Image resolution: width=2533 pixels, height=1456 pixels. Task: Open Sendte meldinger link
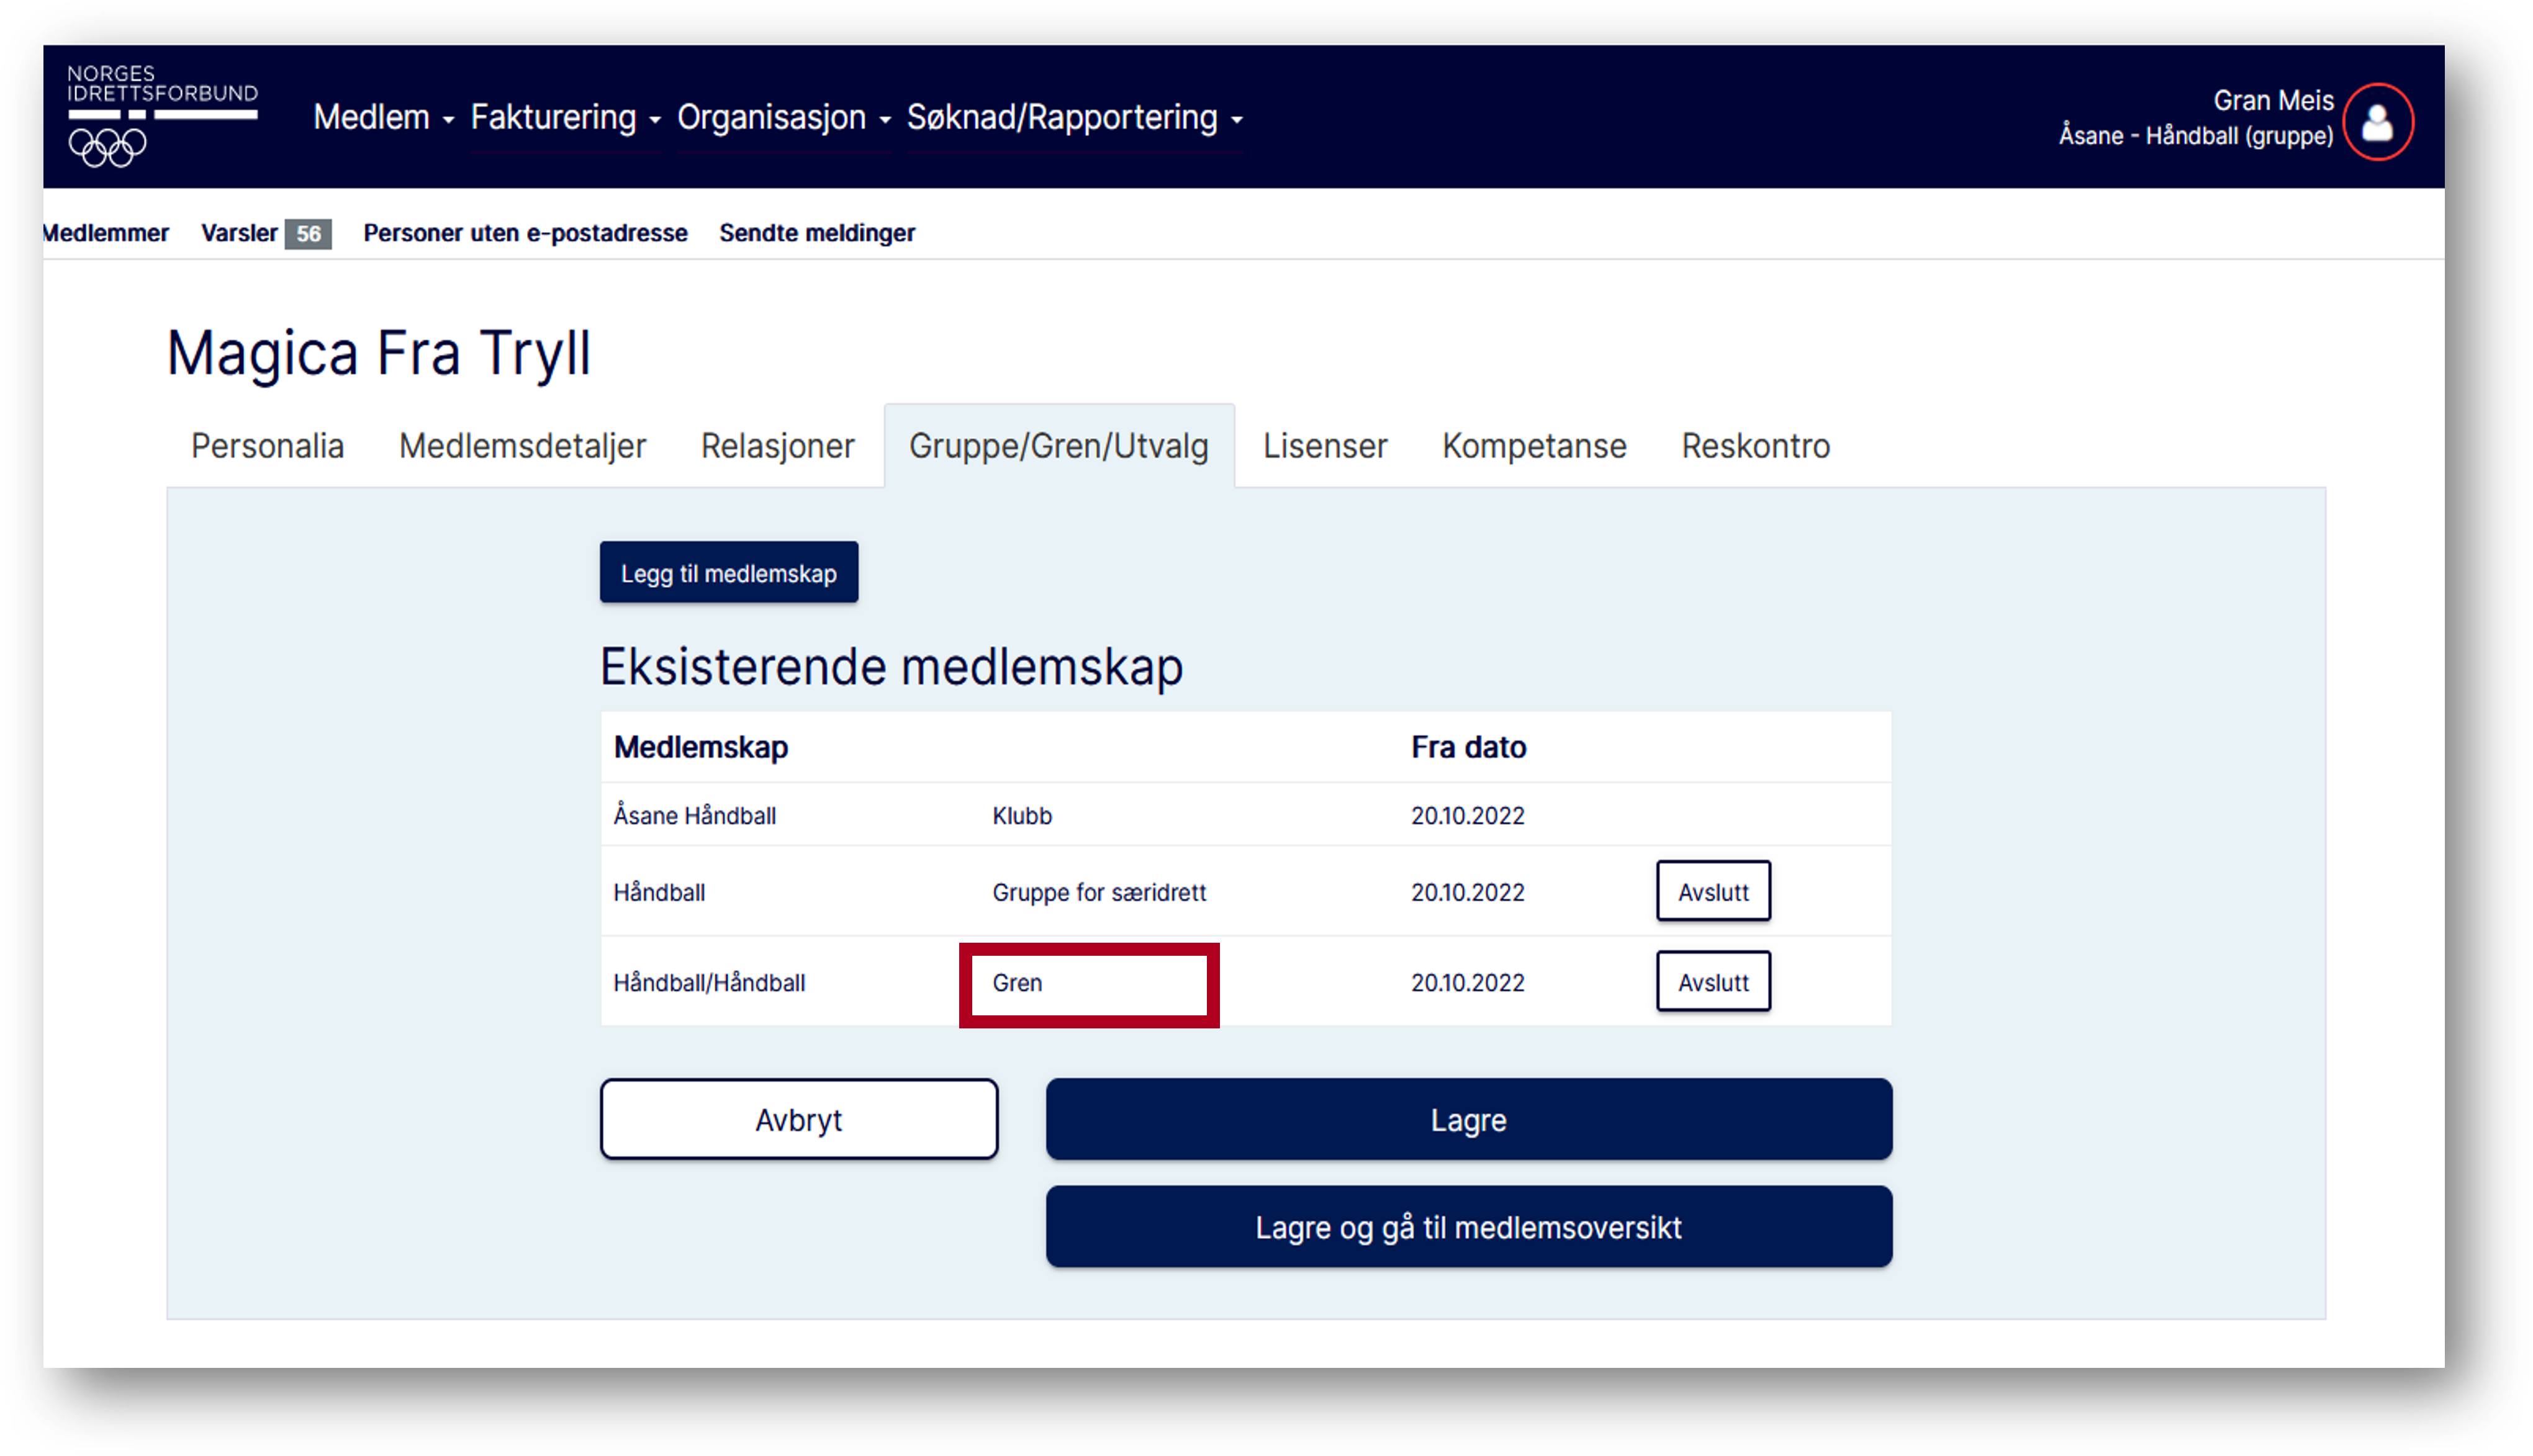(x=817, y=233)
